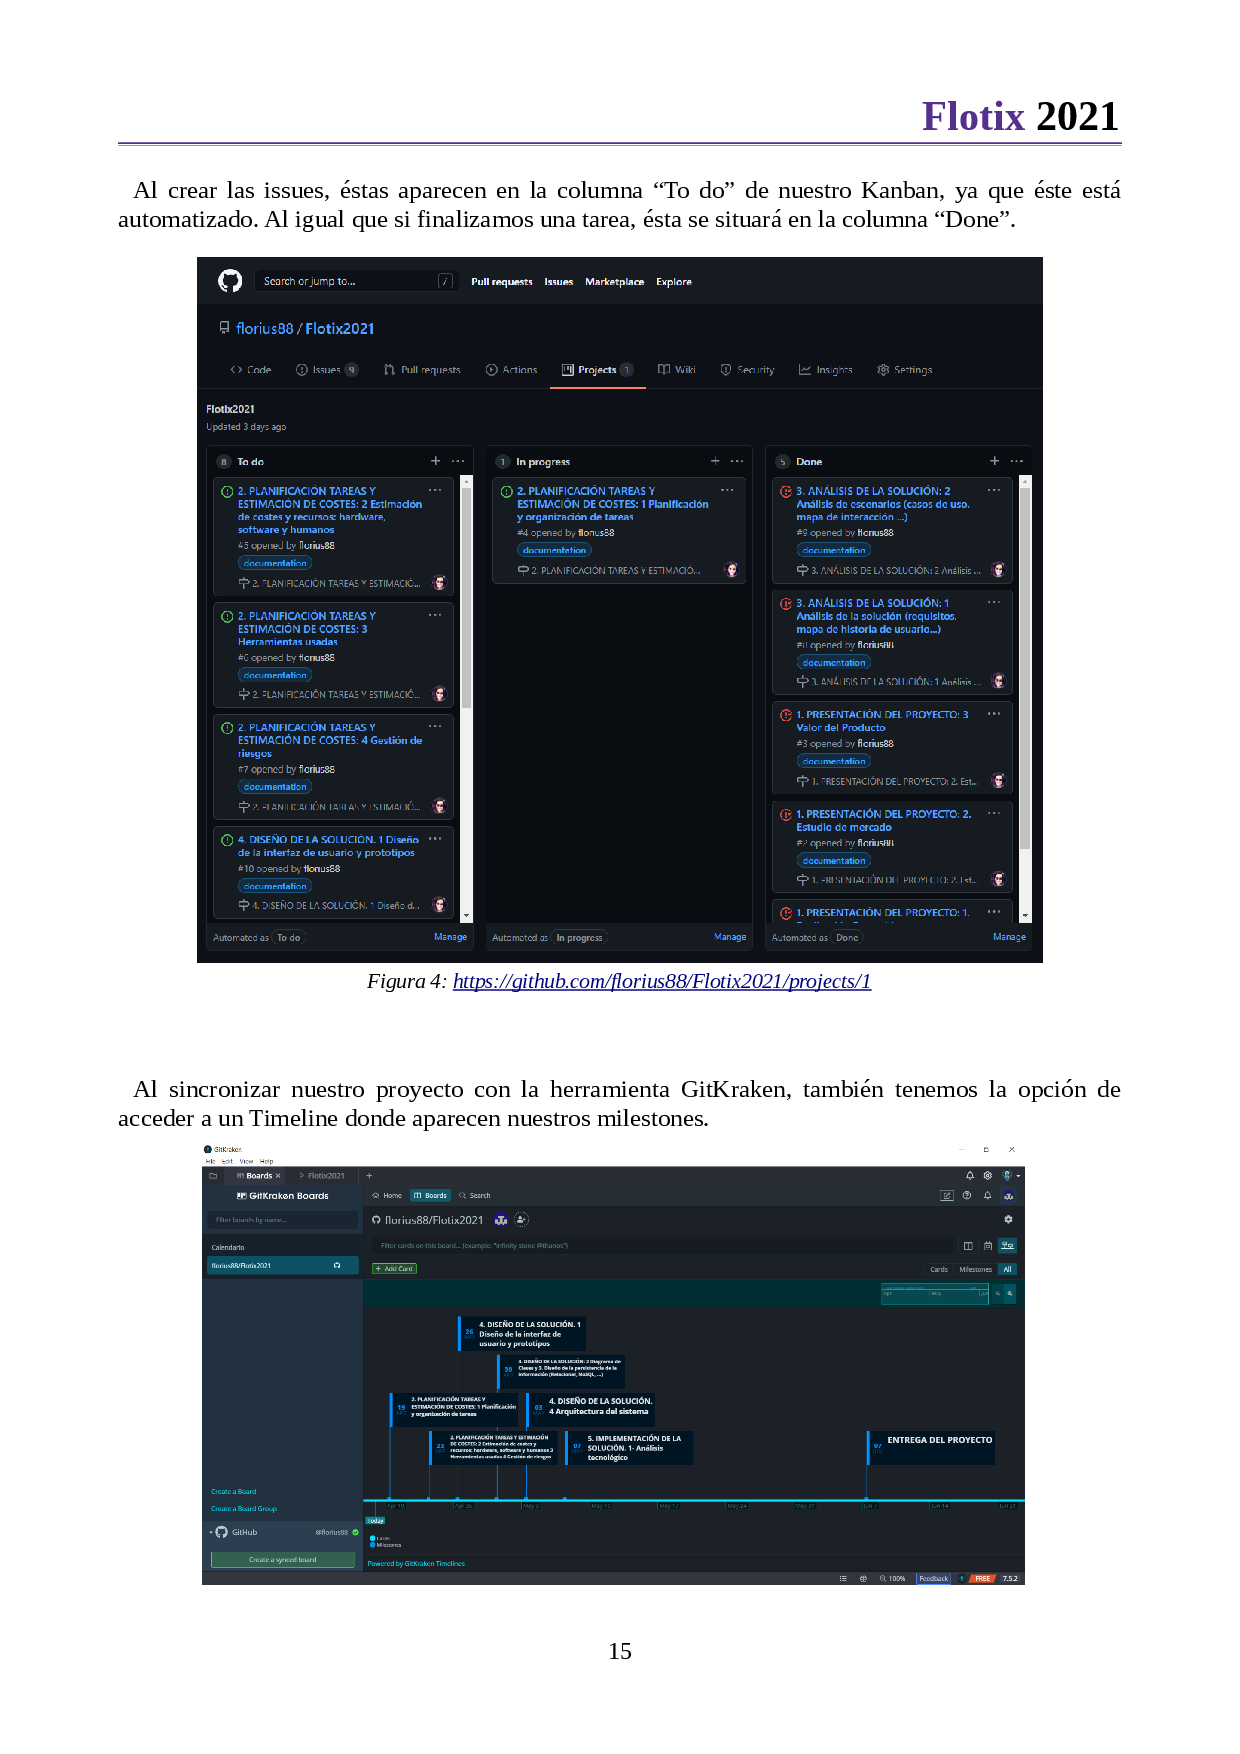The image size is (1240, 1754).
Task: Add a card to the Done column
Action: click(x=994, y=461)
